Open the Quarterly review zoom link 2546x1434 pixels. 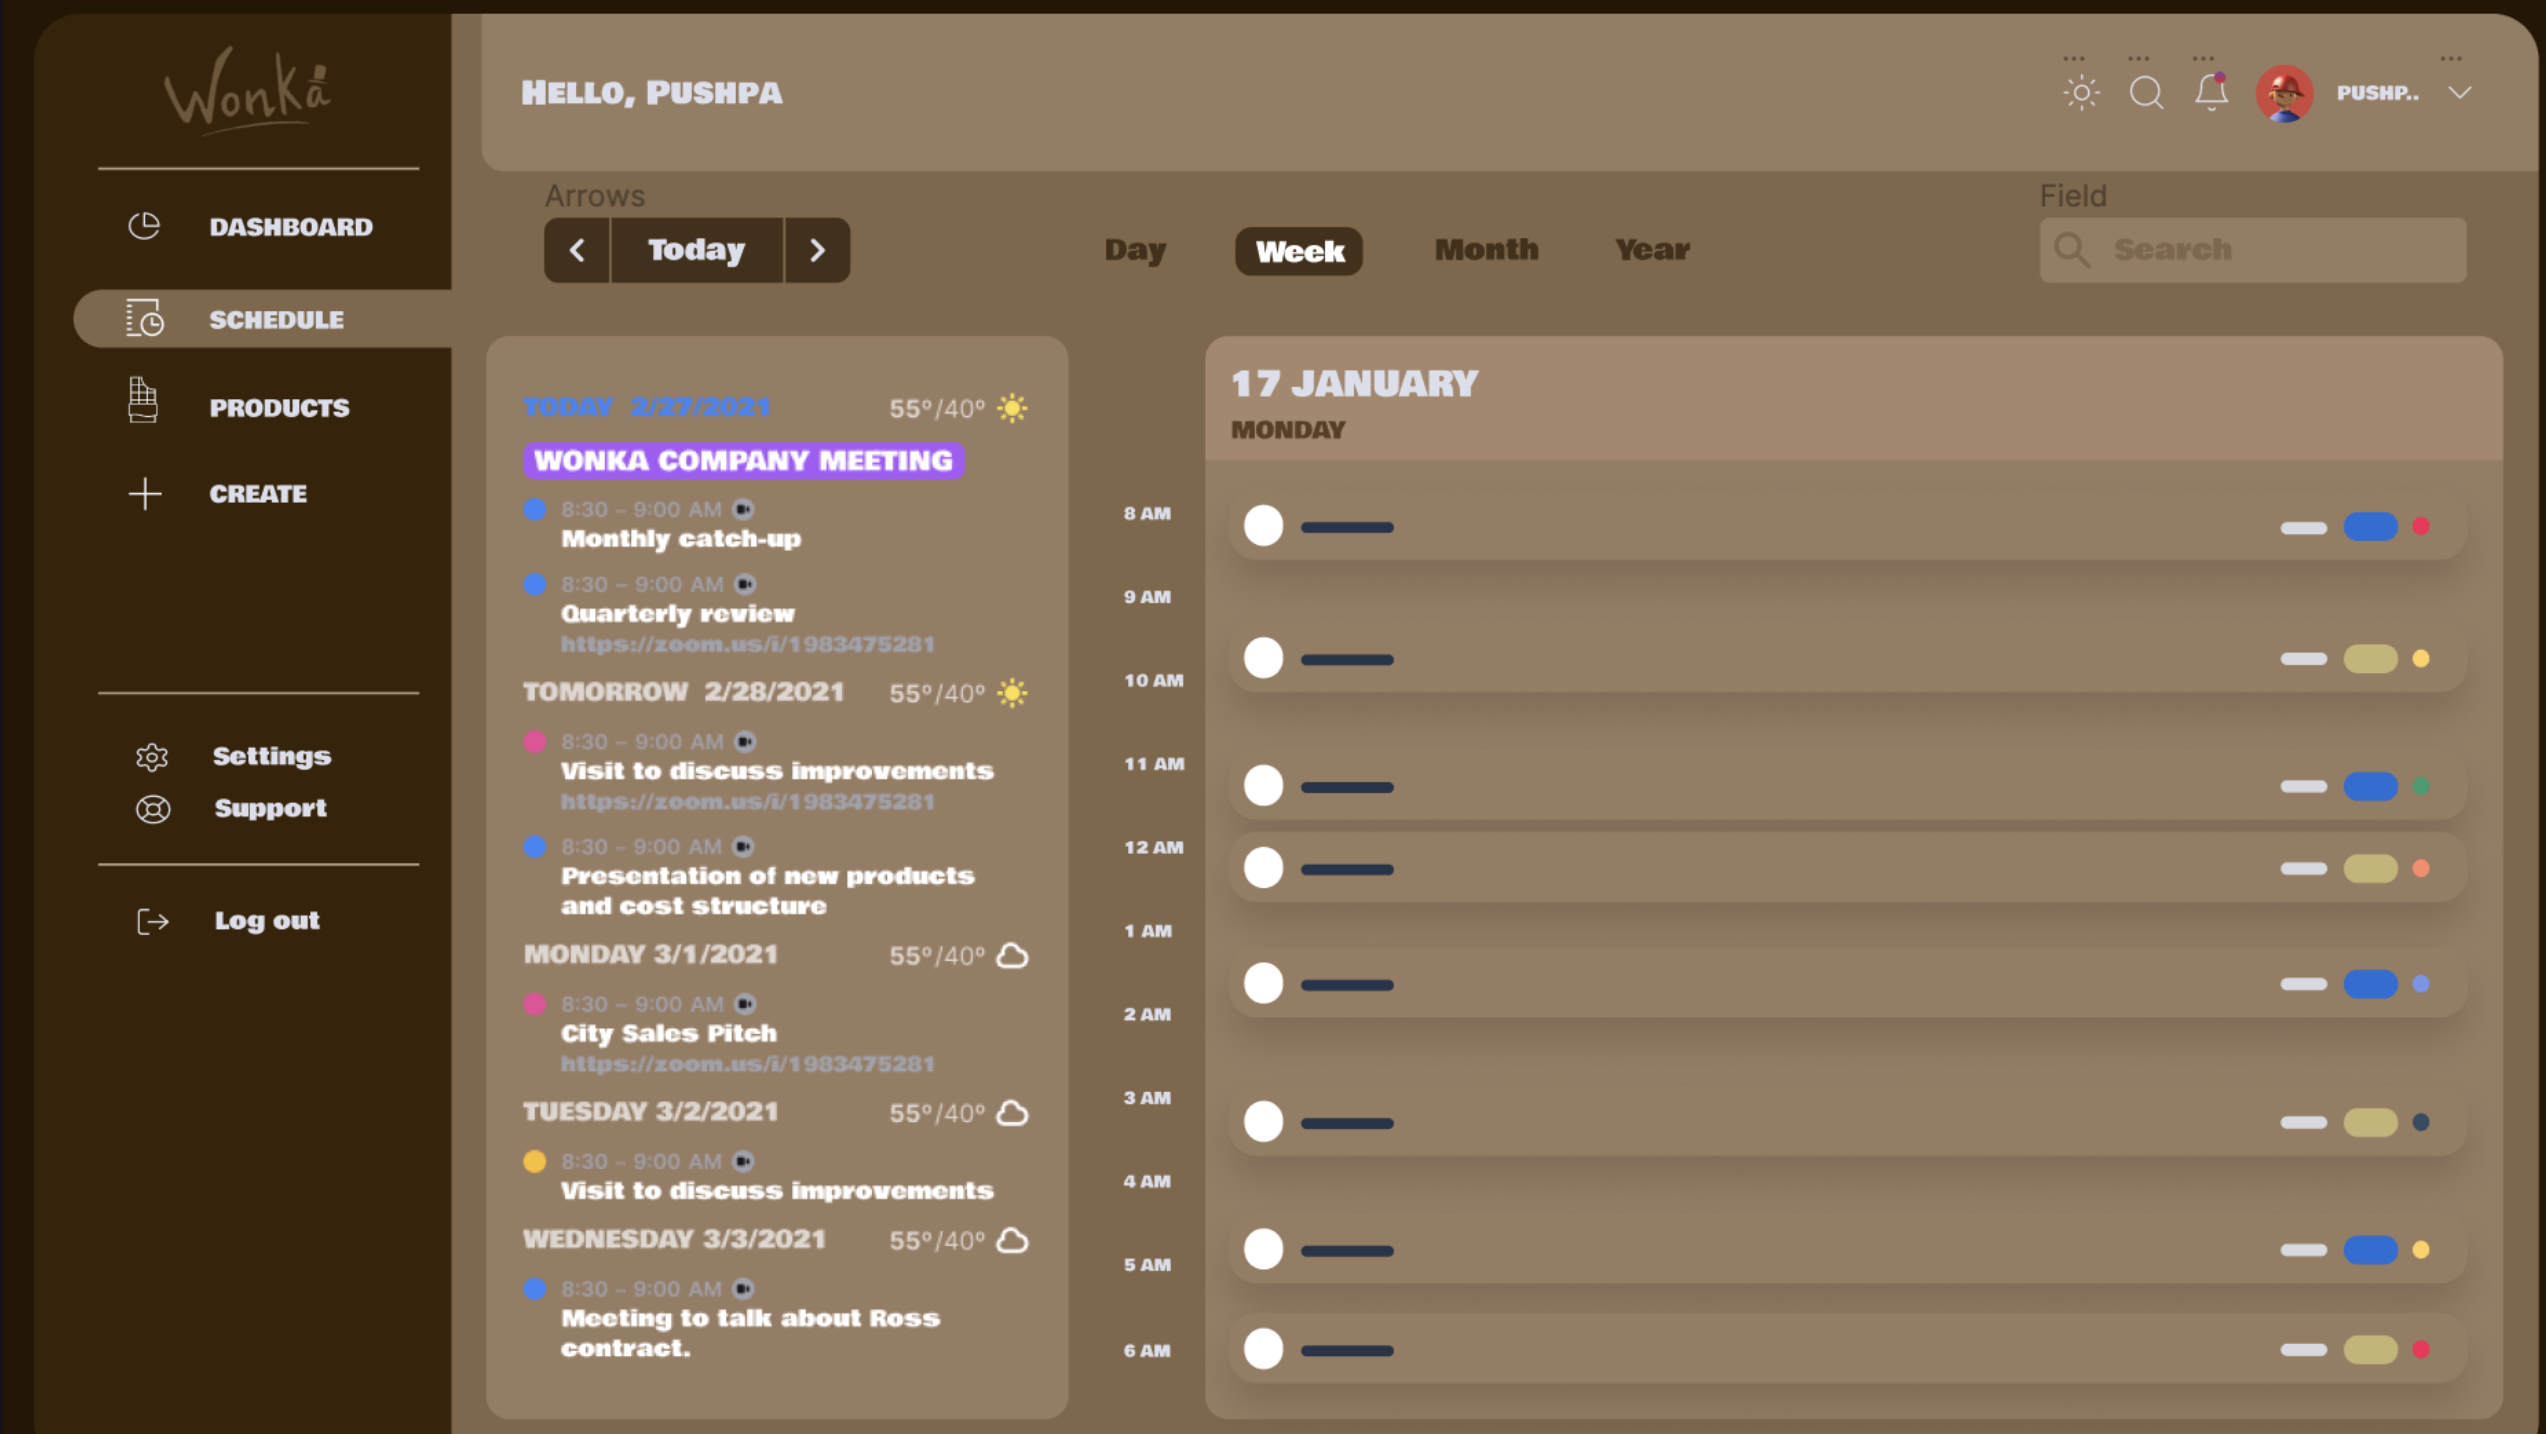pyautogui.click(x=747, y=644)
